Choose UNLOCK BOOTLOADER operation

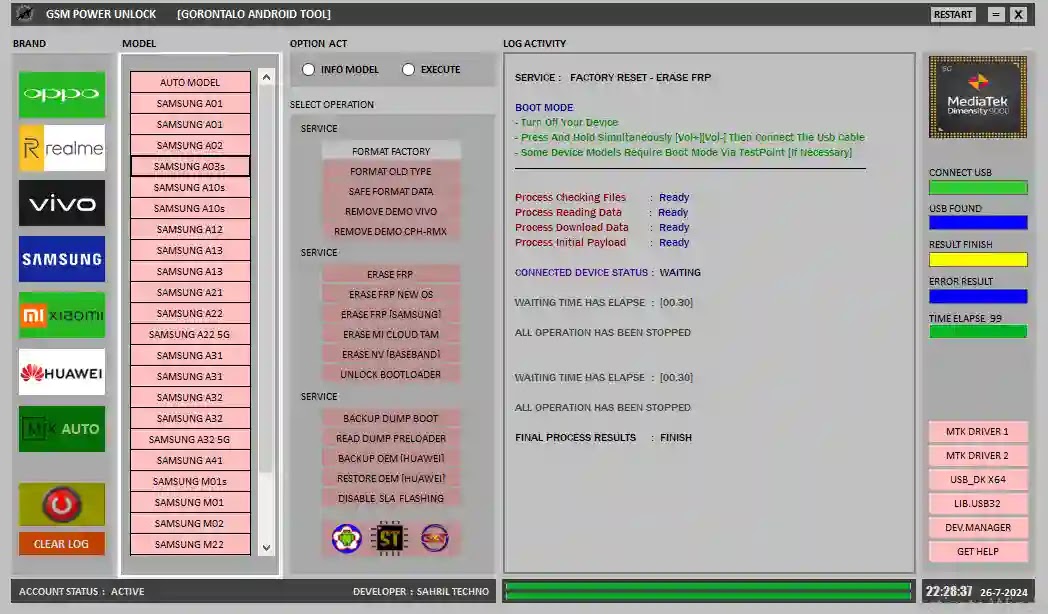point(391,375)
